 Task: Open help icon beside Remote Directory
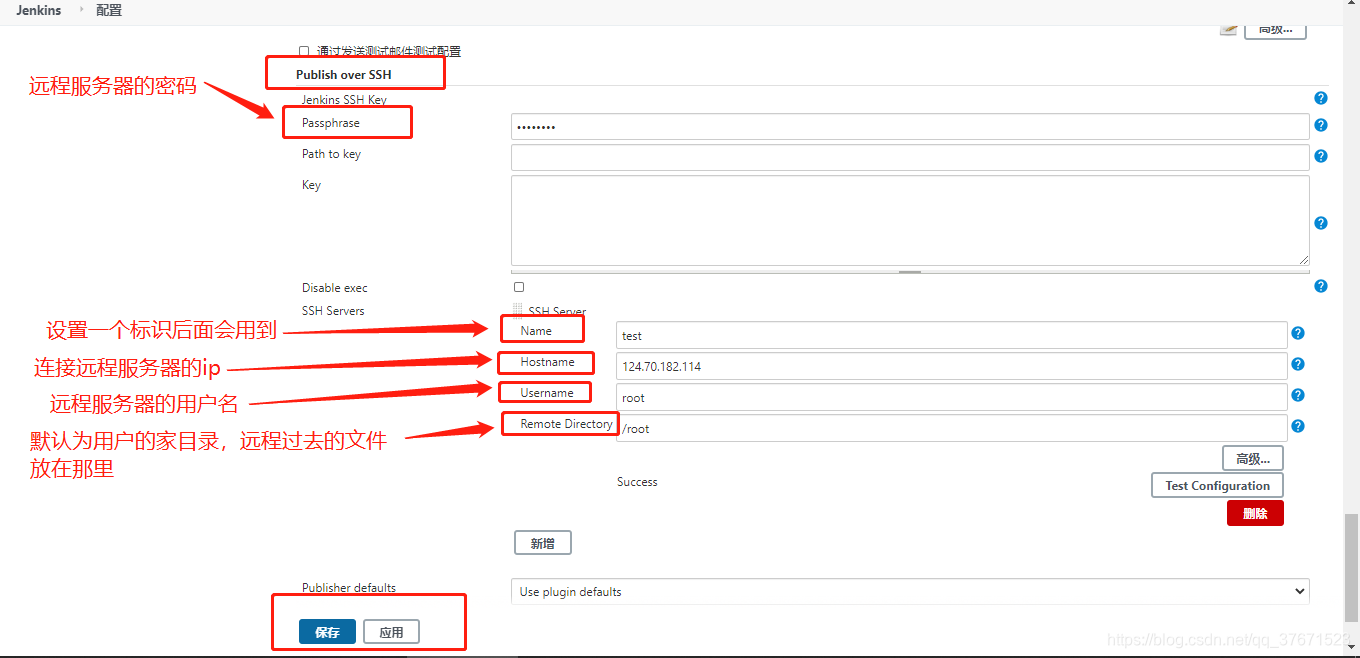pyautogui.click(x=1298, y=425)
